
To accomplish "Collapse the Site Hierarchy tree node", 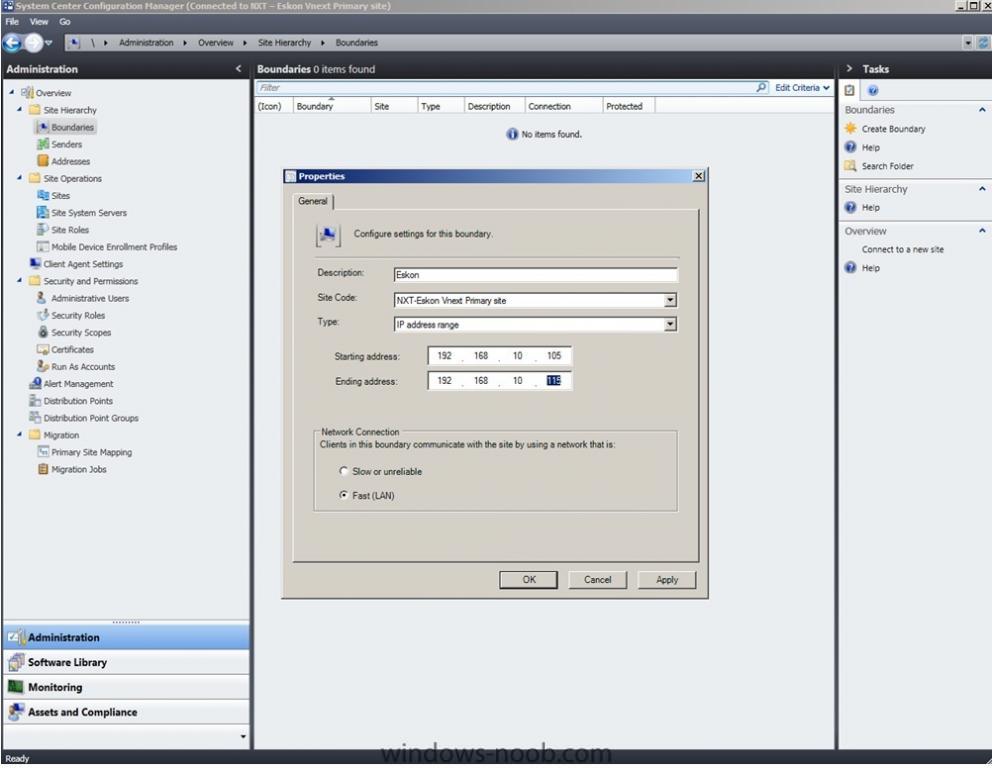I will [19, 109].
